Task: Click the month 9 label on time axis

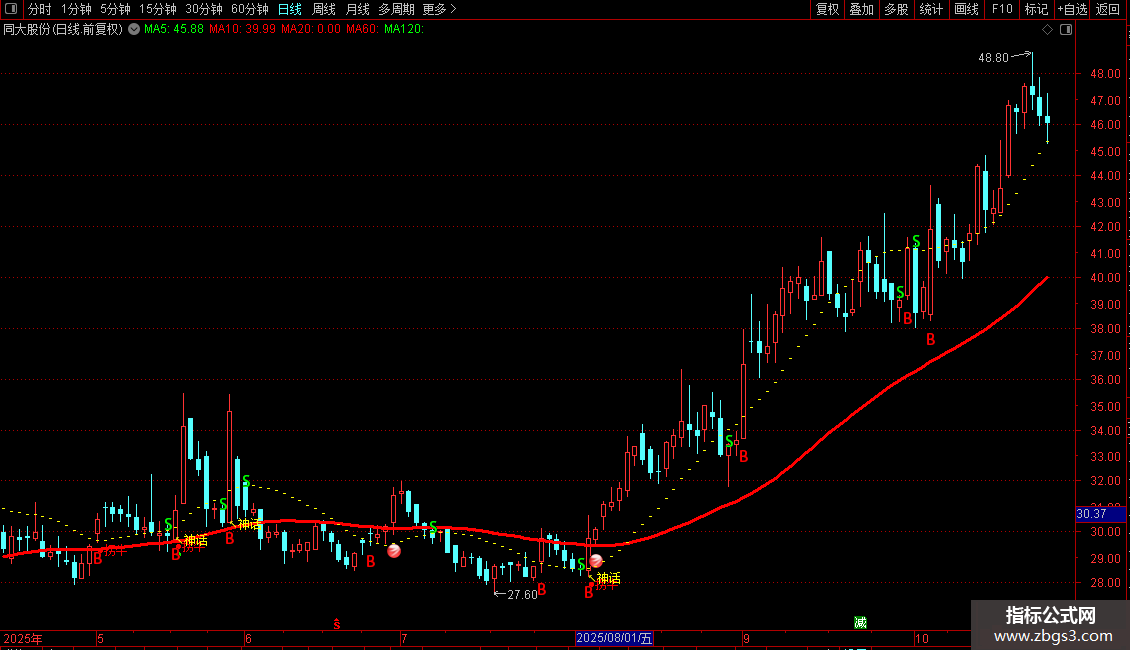Action: point(747,638)
